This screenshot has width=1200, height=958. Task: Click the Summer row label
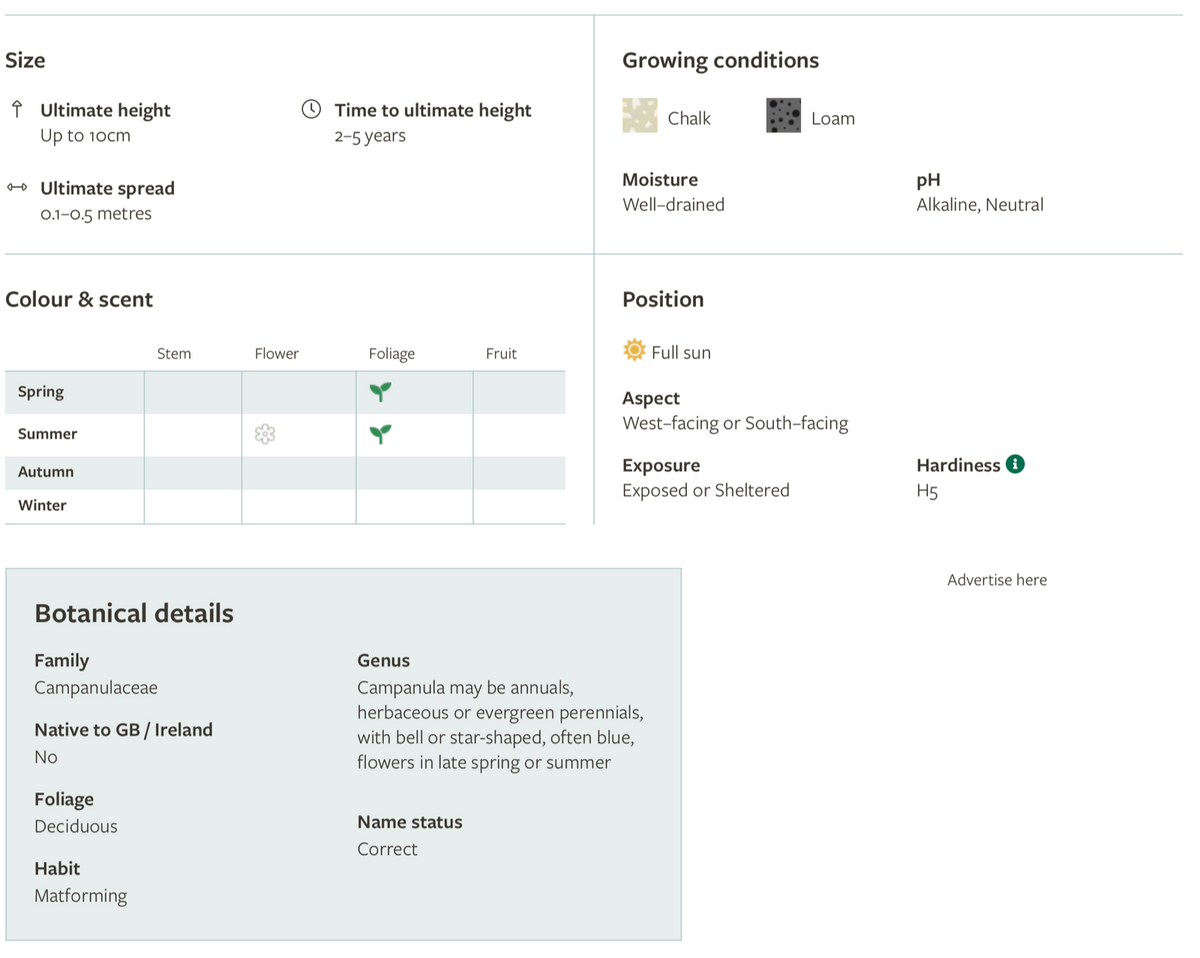pyautogui.click(x=48, y=434)
